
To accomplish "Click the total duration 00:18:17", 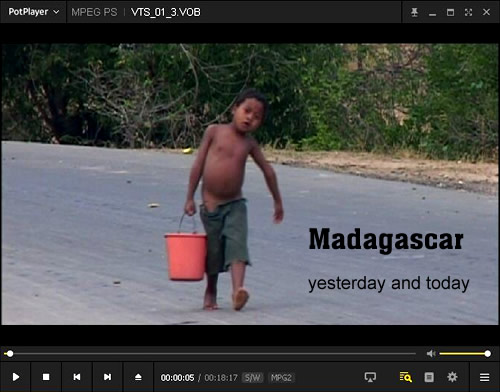I will pos(221,378).
